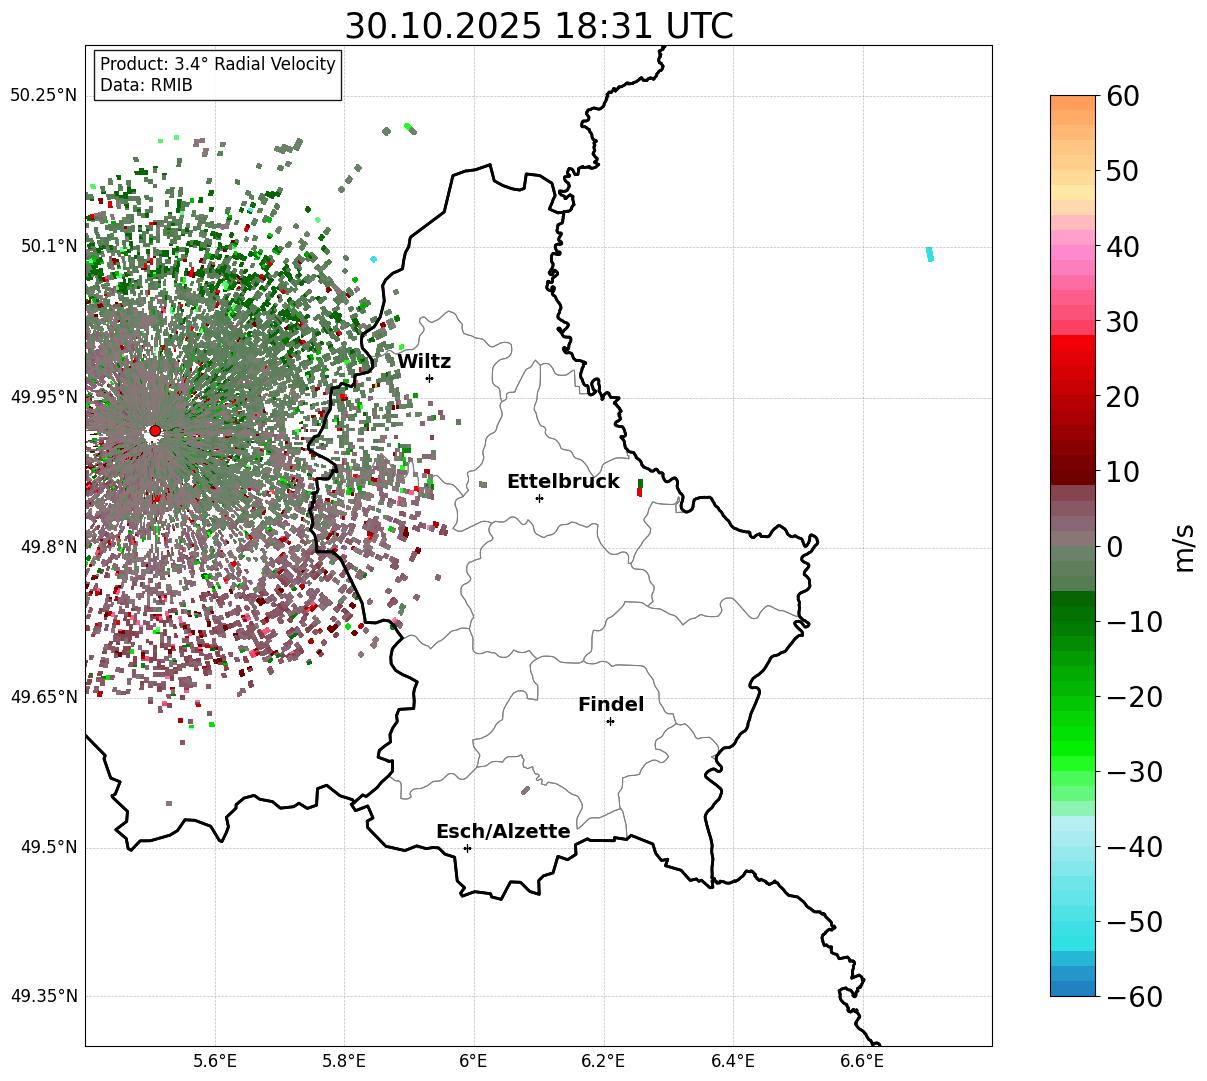The image size is (1207, 1081).
Task: Click the 5.8°E longitude tick label
Action: 344,1061
